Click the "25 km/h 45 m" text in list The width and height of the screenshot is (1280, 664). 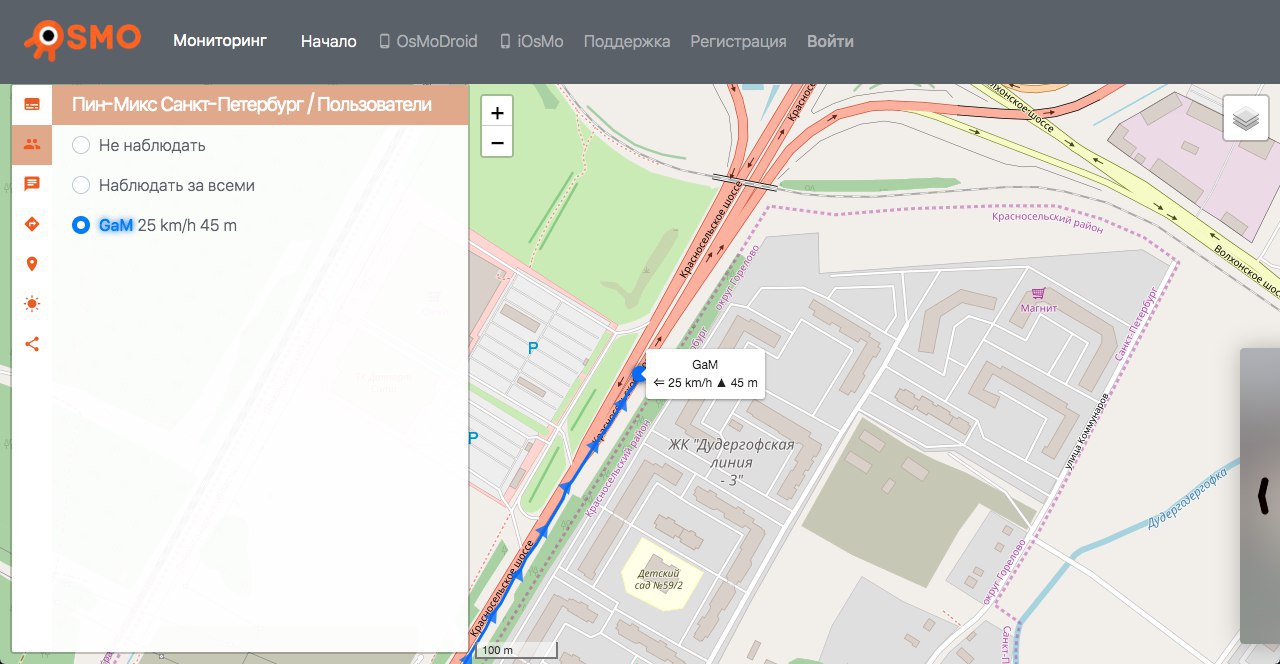187,225
